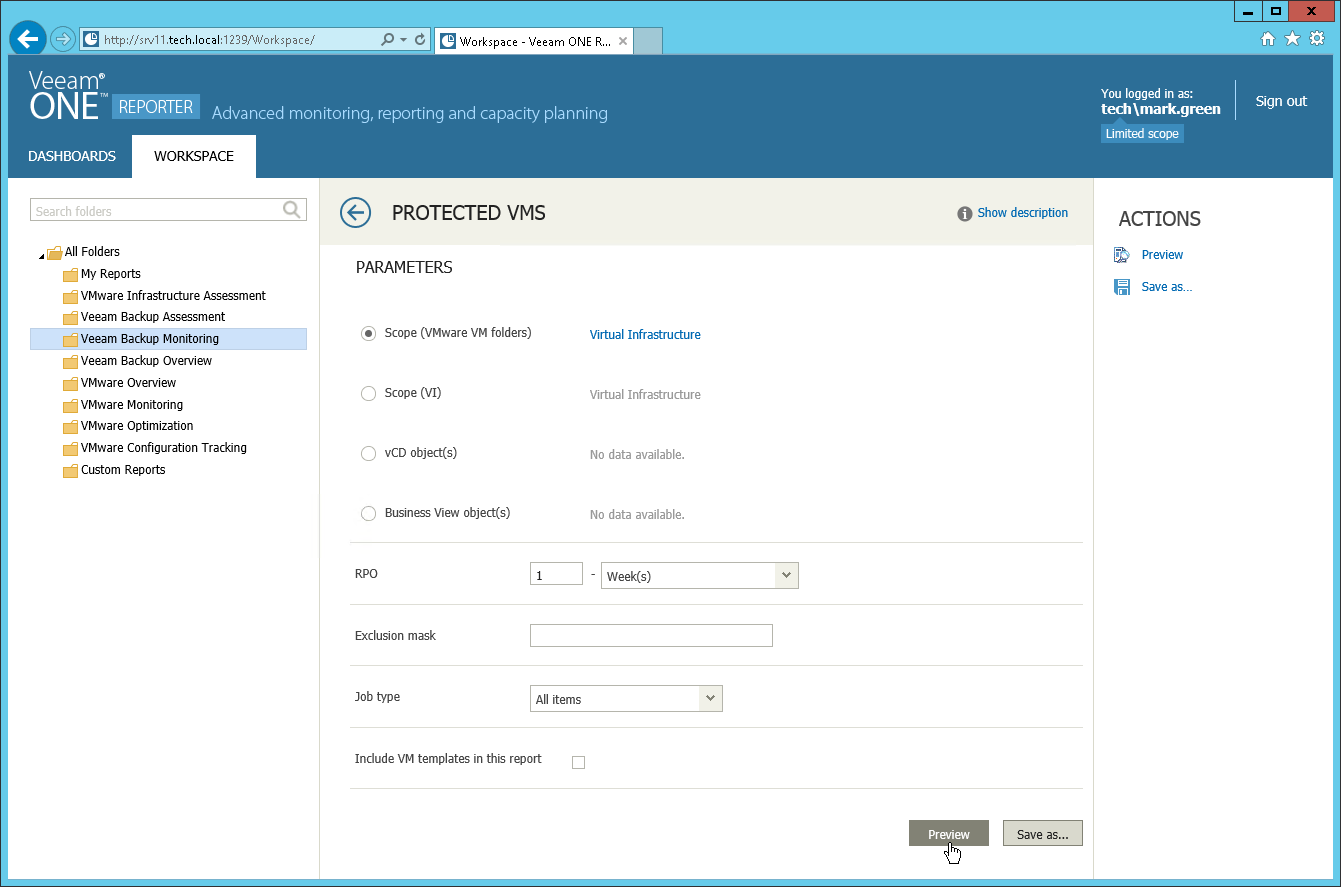Select Business View object(s) radio button

tap(368, 514)
